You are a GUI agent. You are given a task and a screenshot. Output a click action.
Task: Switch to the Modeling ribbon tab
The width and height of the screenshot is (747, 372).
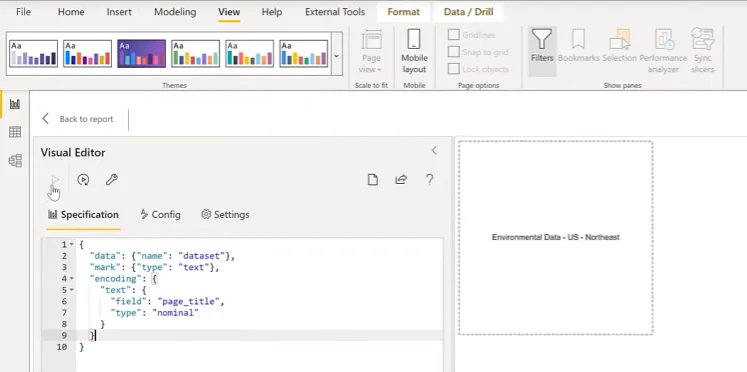(175, 12)
